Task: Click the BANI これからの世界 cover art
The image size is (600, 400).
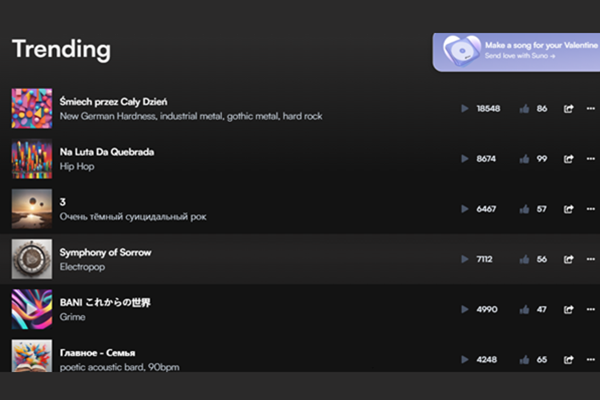Action: coord(31,309)
